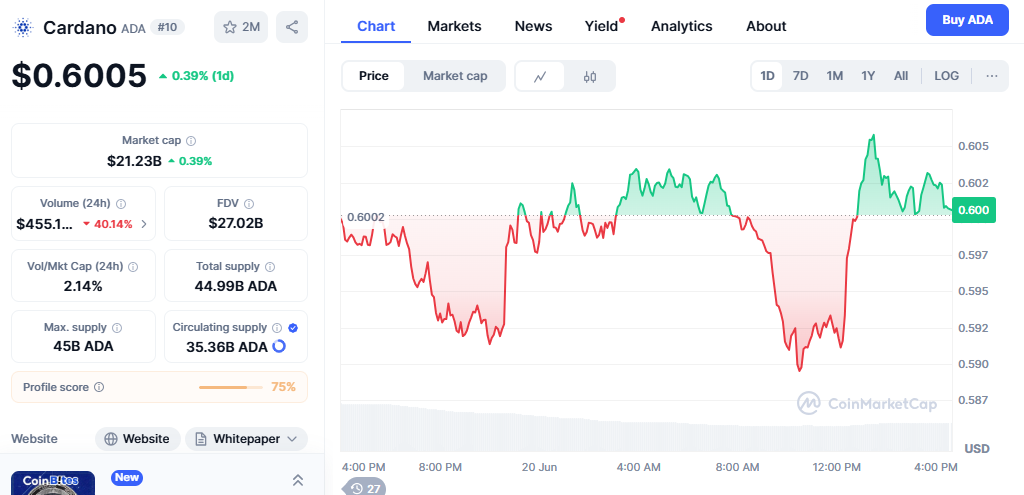Click the Buy ADA button
Viewport: 1024px width, 495px height.
[x=967, y=20]
